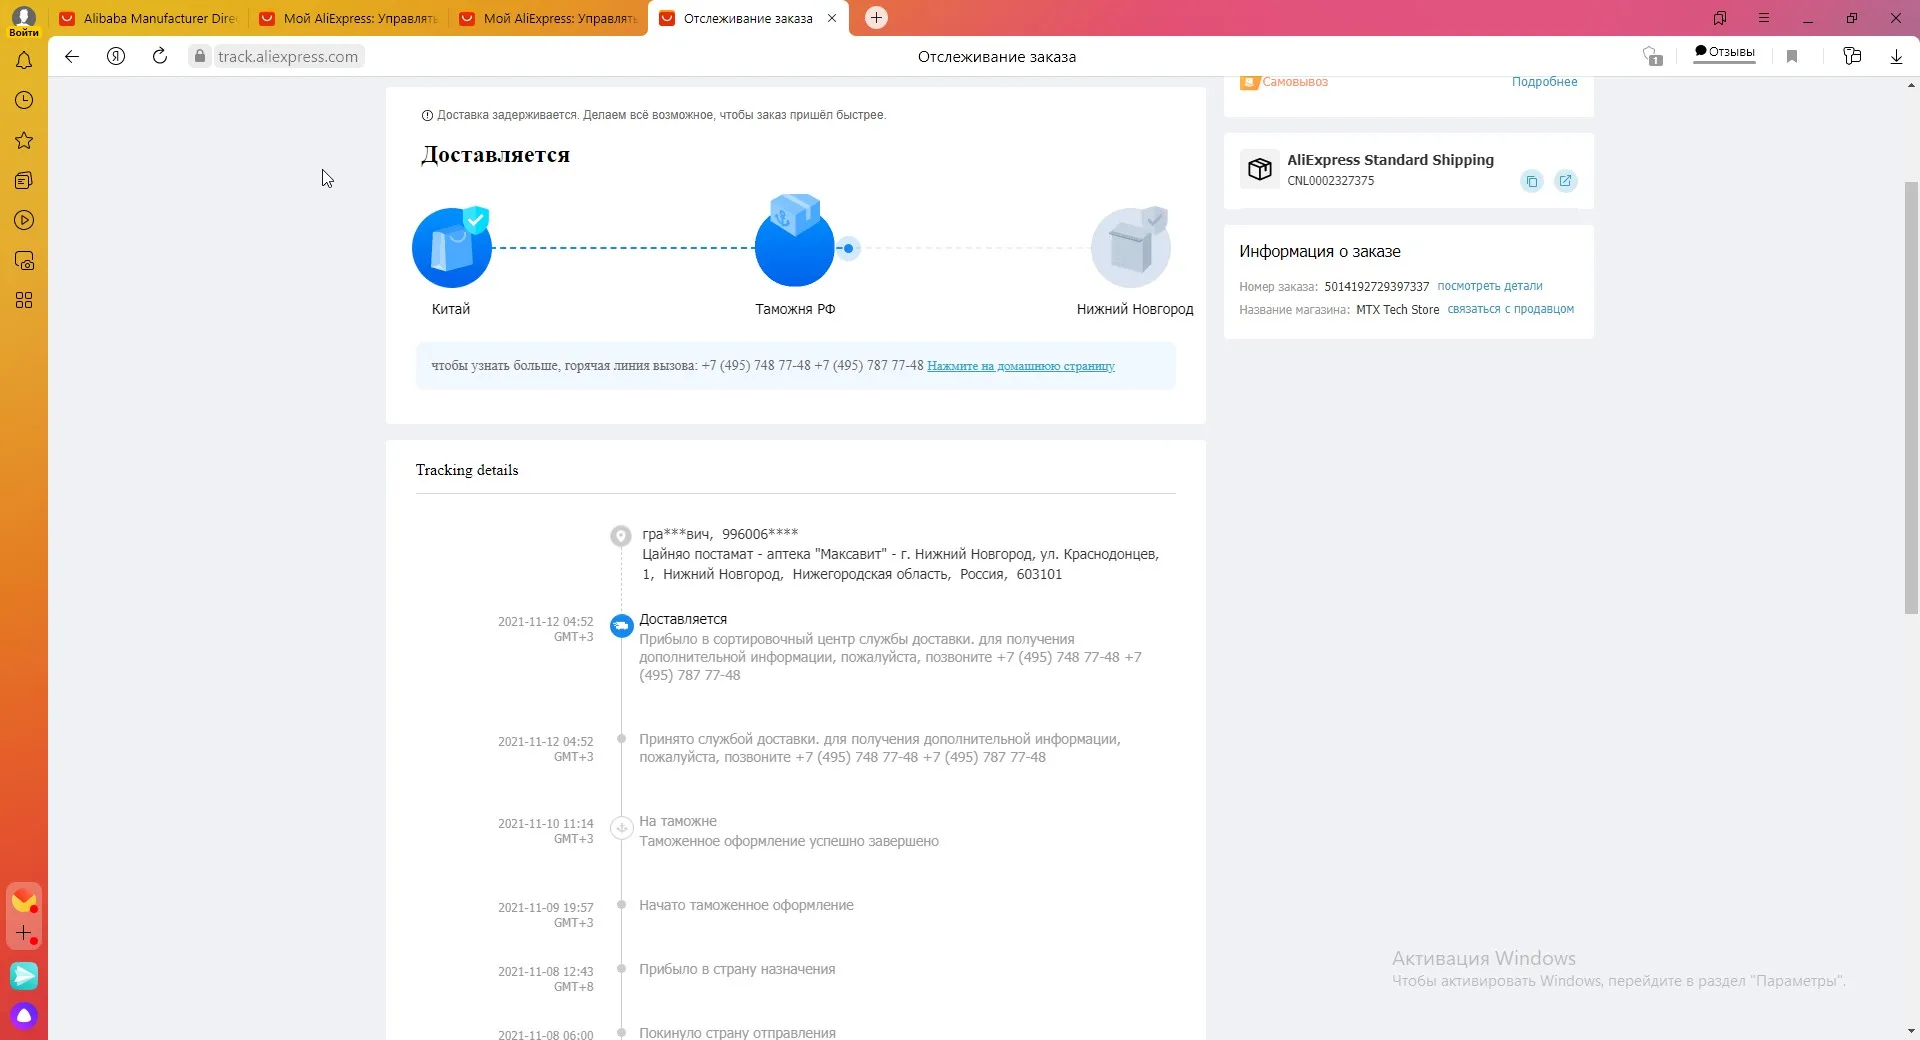The height and width of the screenshot is (1040, 1920).
Task: Launch Alice voice assistant
Action: (24, 1016)
